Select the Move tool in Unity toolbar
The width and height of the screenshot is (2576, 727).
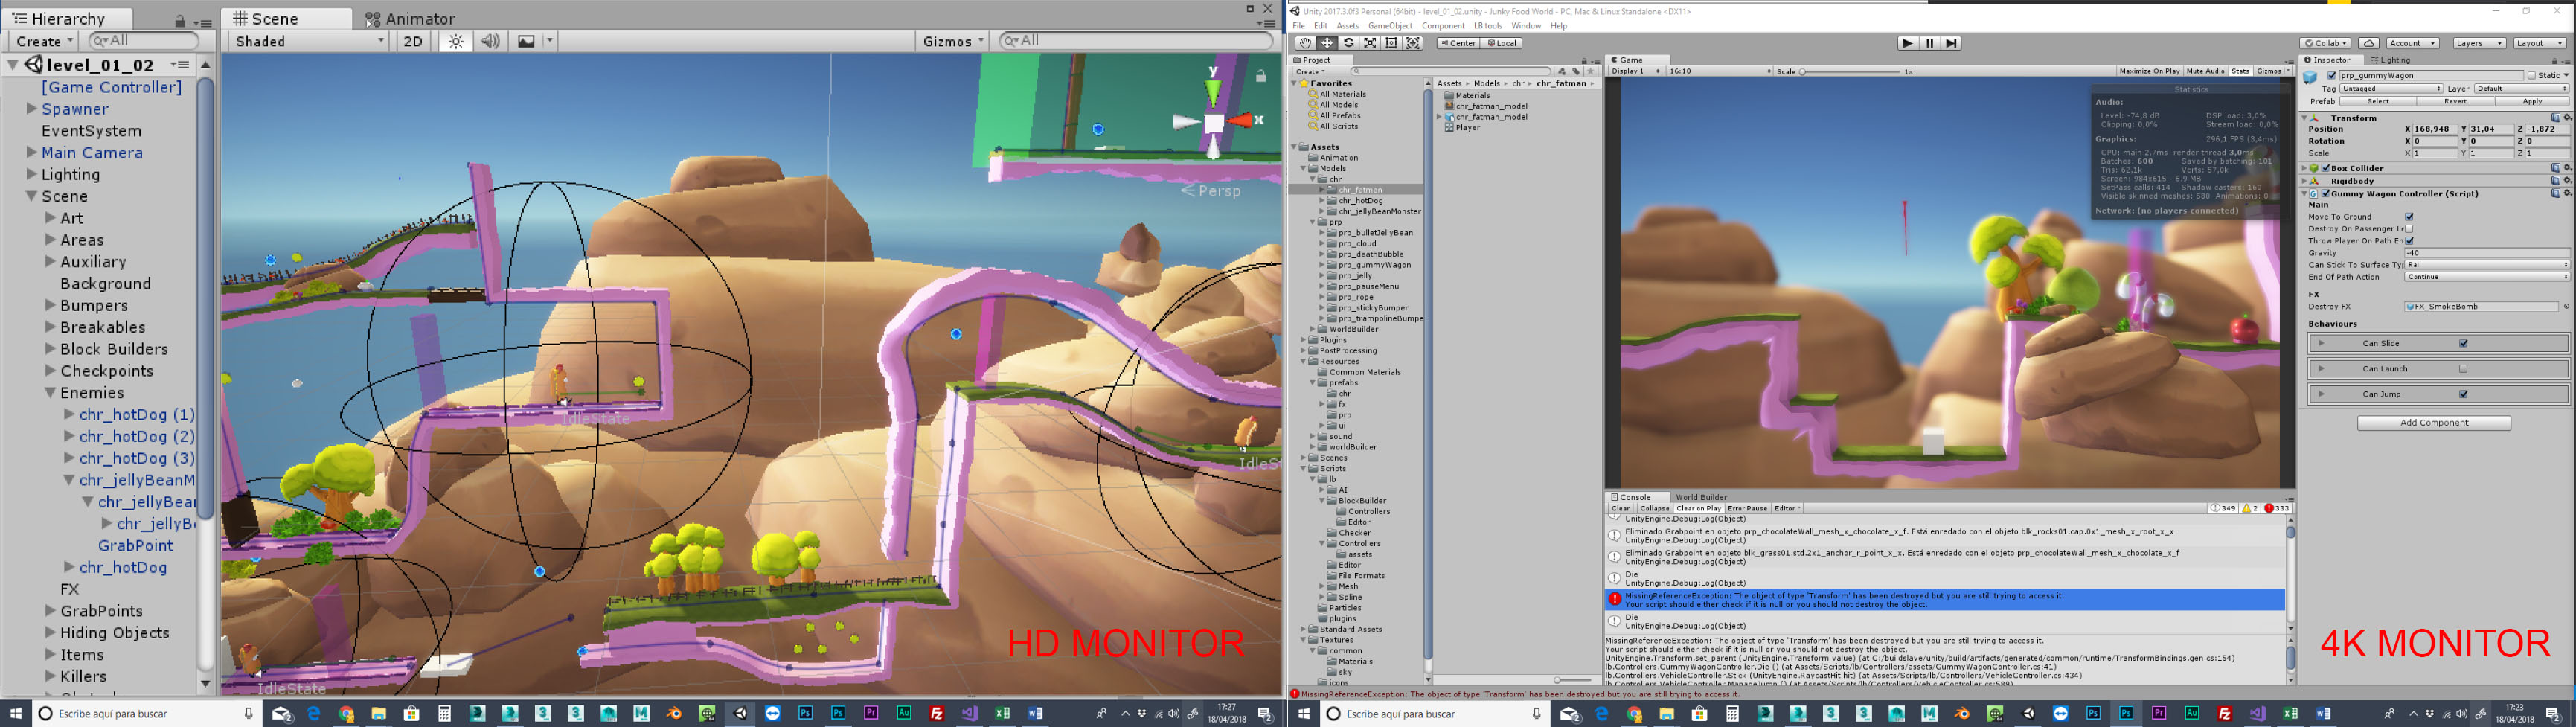pos(1327,43)
